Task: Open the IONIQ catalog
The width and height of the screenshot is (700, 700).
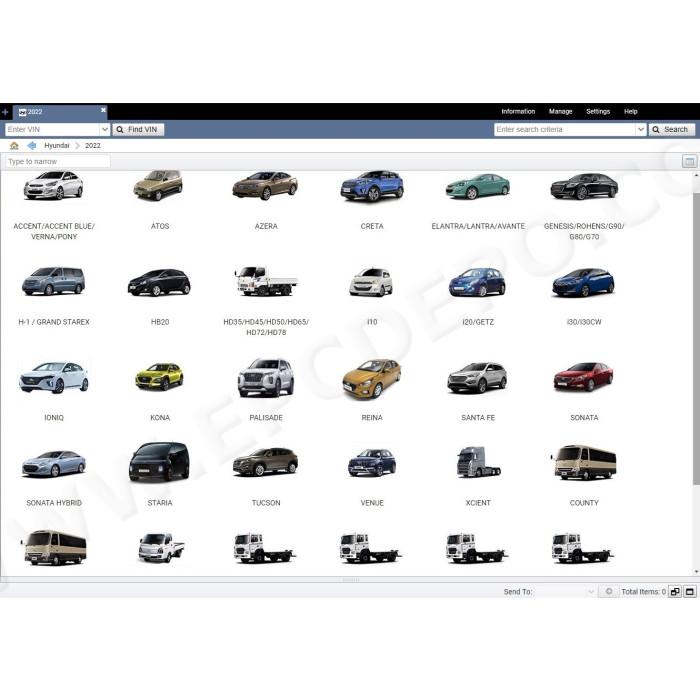Action: tap(54, 392)
